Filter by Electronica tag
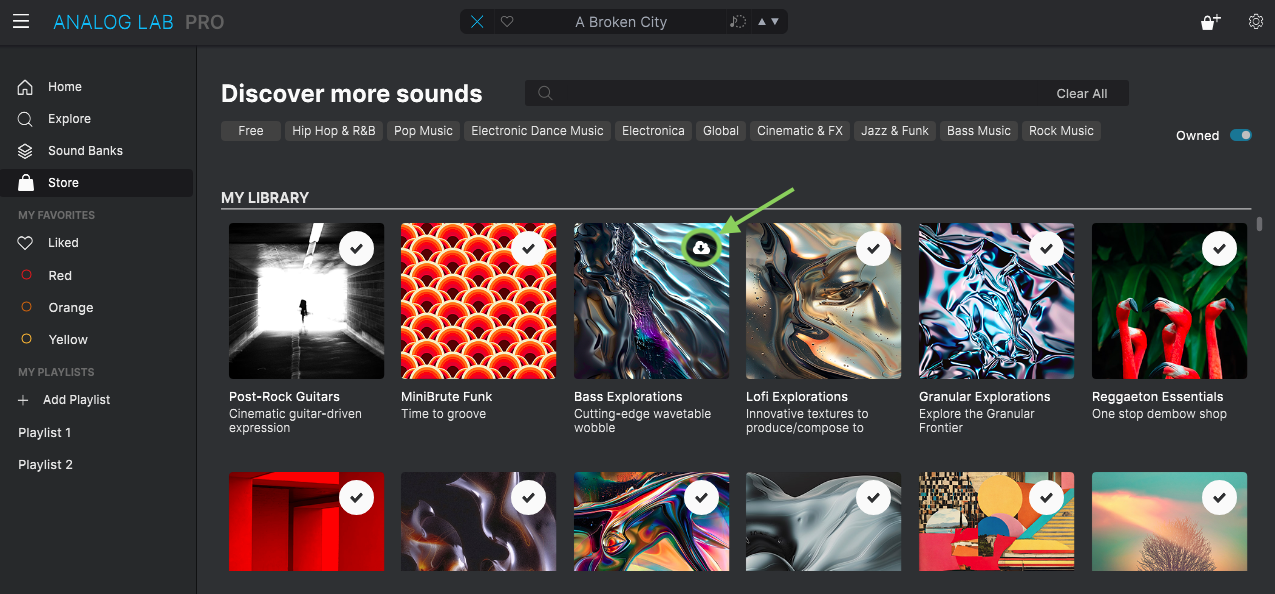The image size is (1275, 594). tap(653, 131)
